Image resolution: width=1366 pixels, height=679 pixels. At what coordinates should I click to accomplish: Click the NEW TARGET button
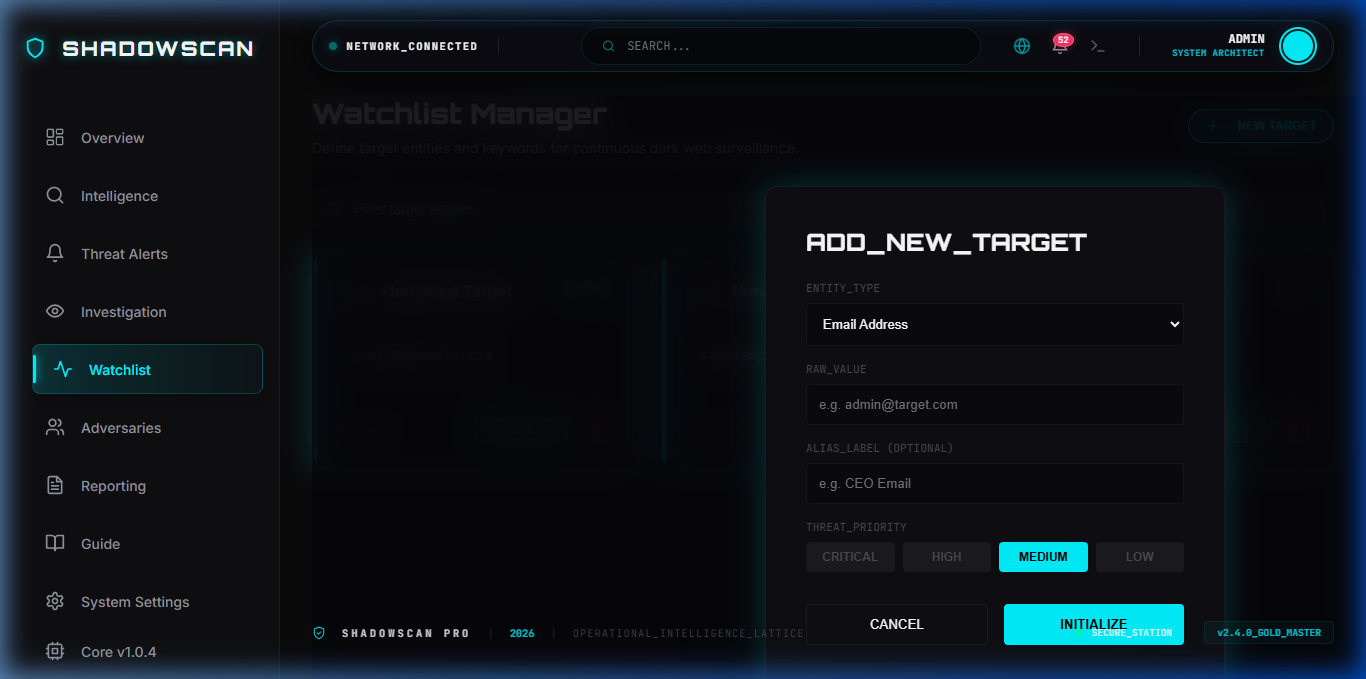click(1261, 126)
